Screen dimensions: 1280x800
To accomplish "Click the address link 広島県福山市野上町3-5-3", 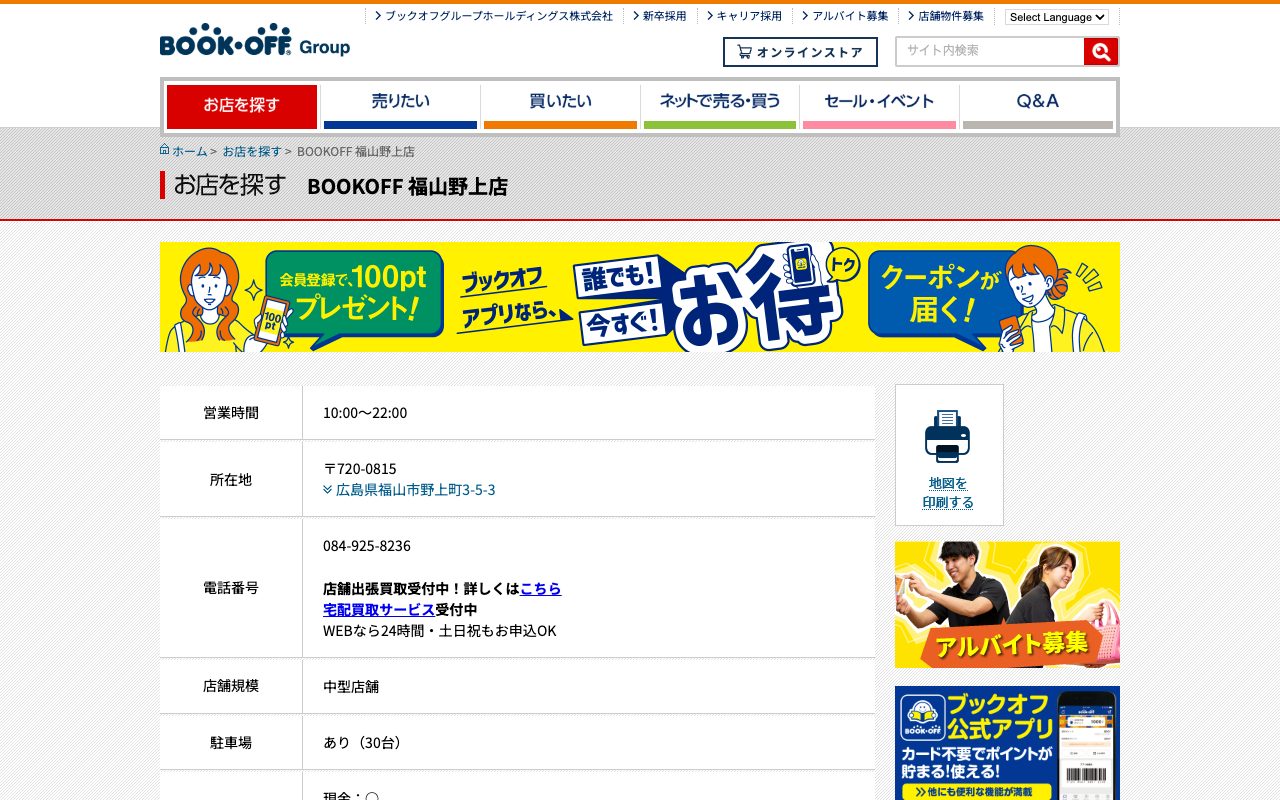I will click(x=416, y=490).
